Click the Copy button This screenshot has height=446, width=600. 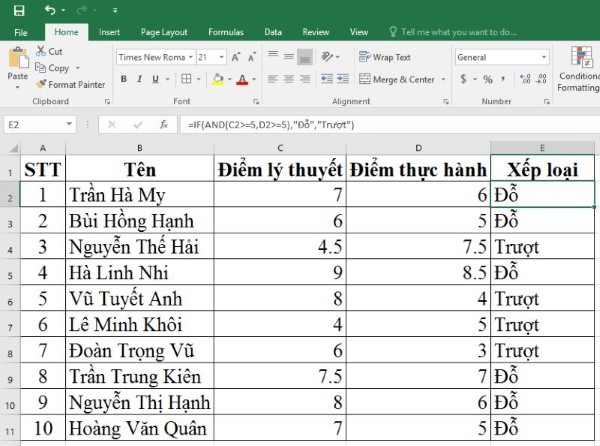point(52,68)
